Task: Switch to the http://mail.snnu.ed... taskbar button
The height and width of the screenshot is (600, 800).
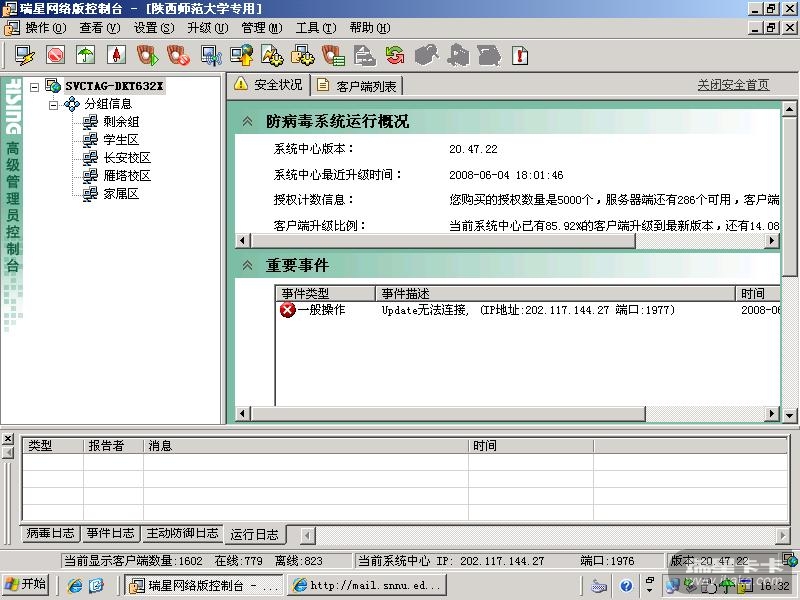Action: [367, 585]
